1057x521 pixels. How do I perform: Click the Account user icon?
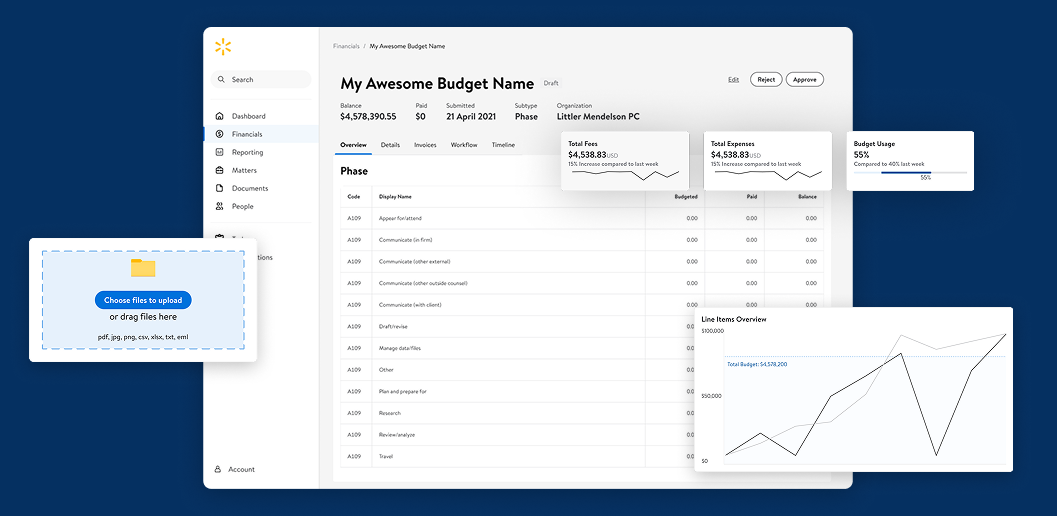pos(218,469)
